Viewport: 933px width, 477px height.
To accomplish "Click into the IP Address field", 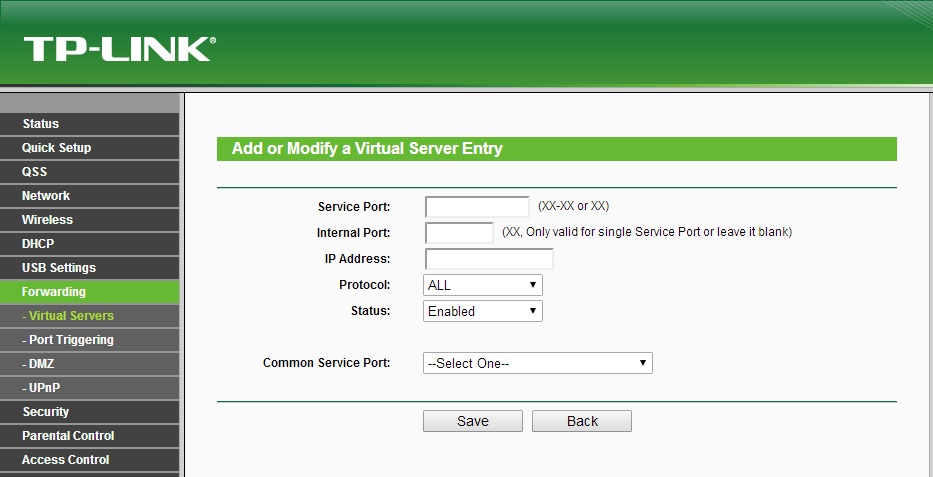I will click(x=489, y=259).
